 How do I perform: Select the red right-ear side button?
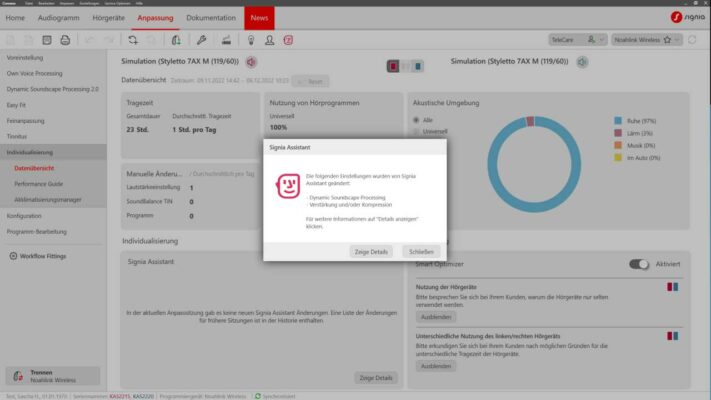(393, 66)
